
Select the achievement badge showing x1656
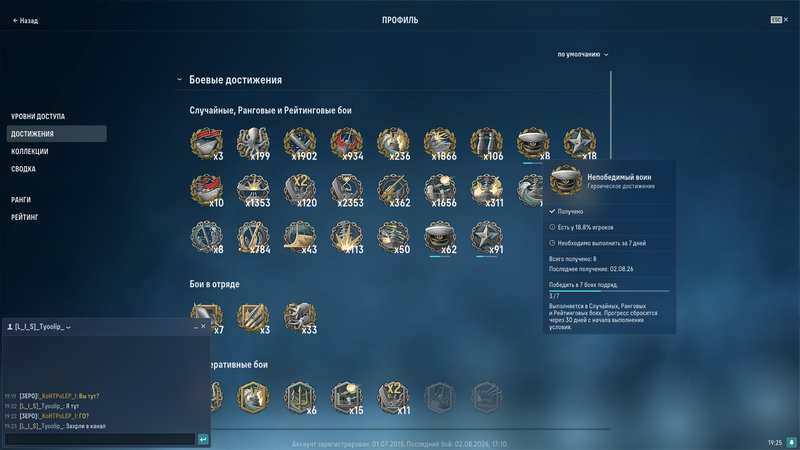click(x=440, y=190)
